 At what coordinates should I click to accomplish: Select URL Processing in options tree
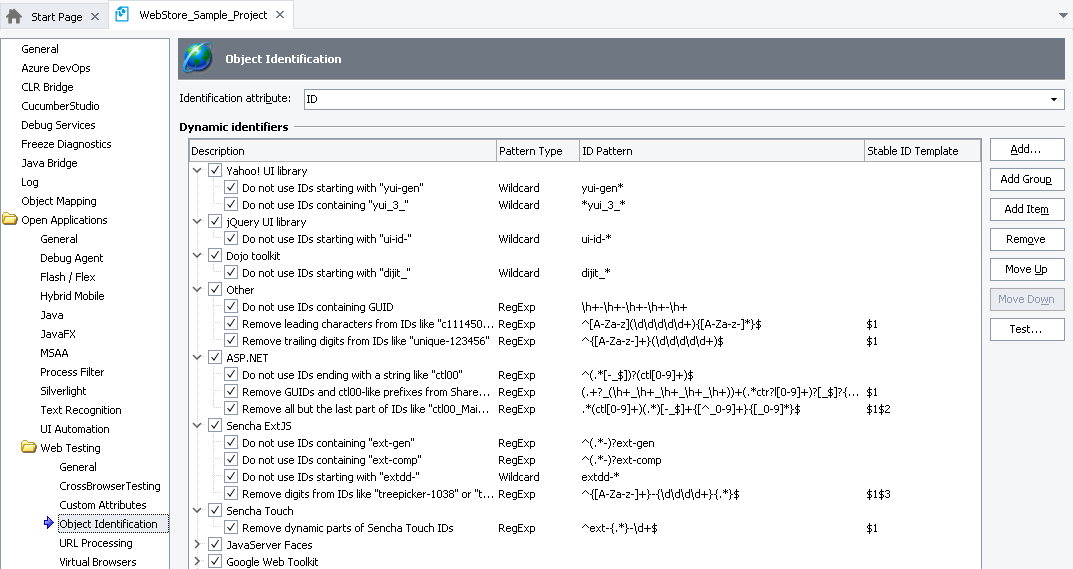95,543
